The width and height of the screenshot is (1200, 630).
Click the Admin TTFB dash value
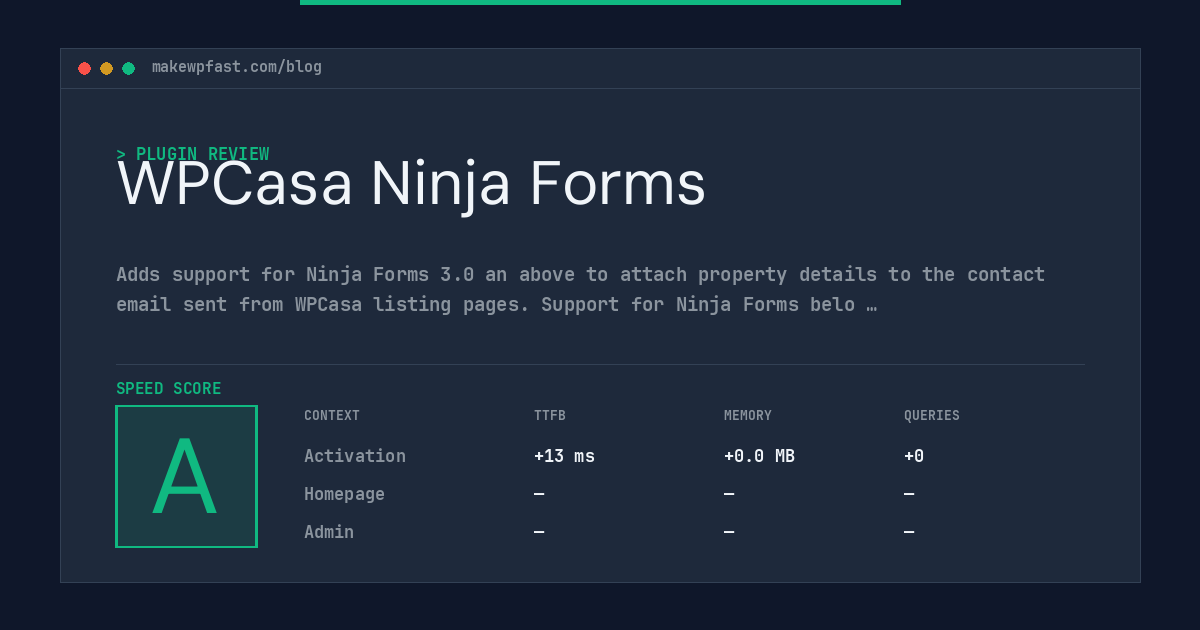click(539, 532)
